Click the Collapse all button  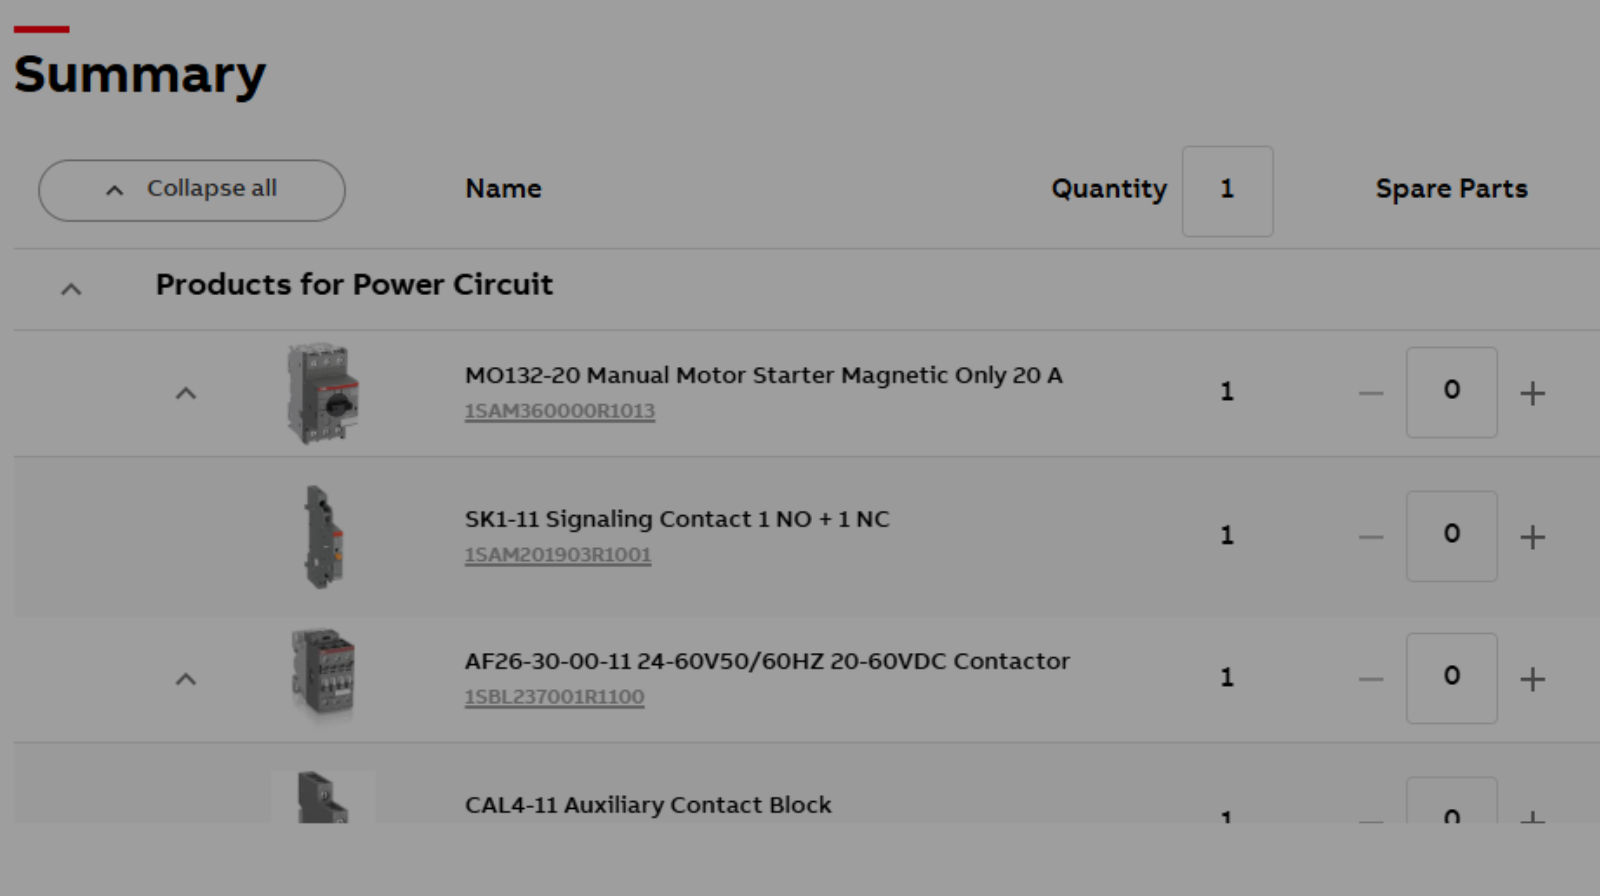point(192,190)
